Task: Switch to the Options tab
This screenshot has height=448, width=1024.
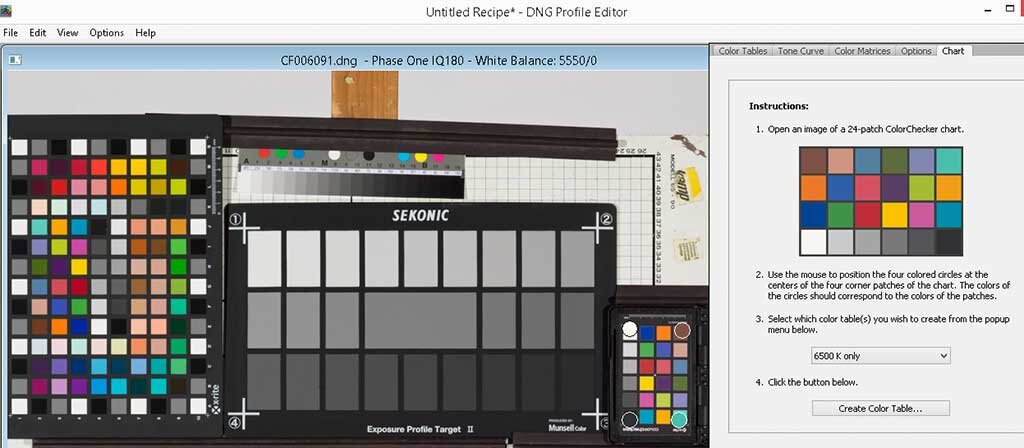Action: pos(916,51)
